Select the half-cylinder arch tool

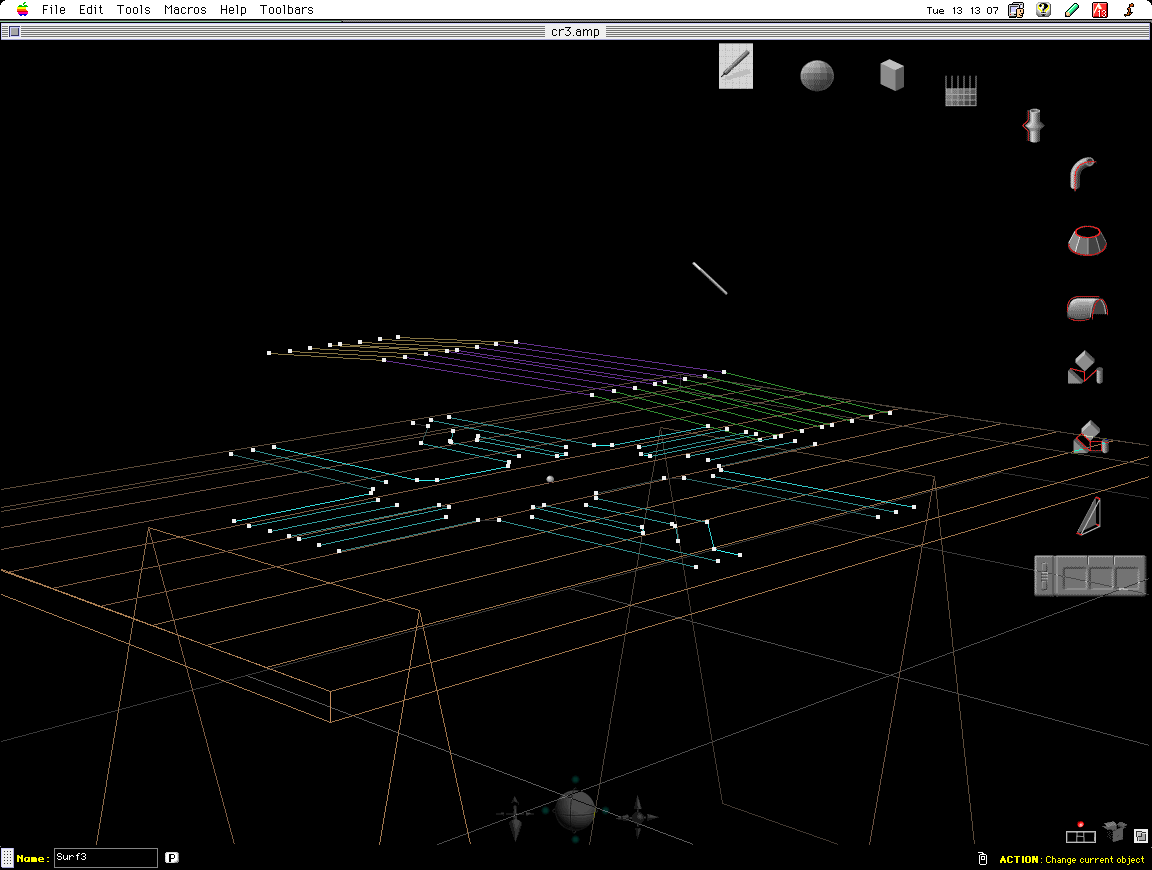click(x=1087, y=307)
